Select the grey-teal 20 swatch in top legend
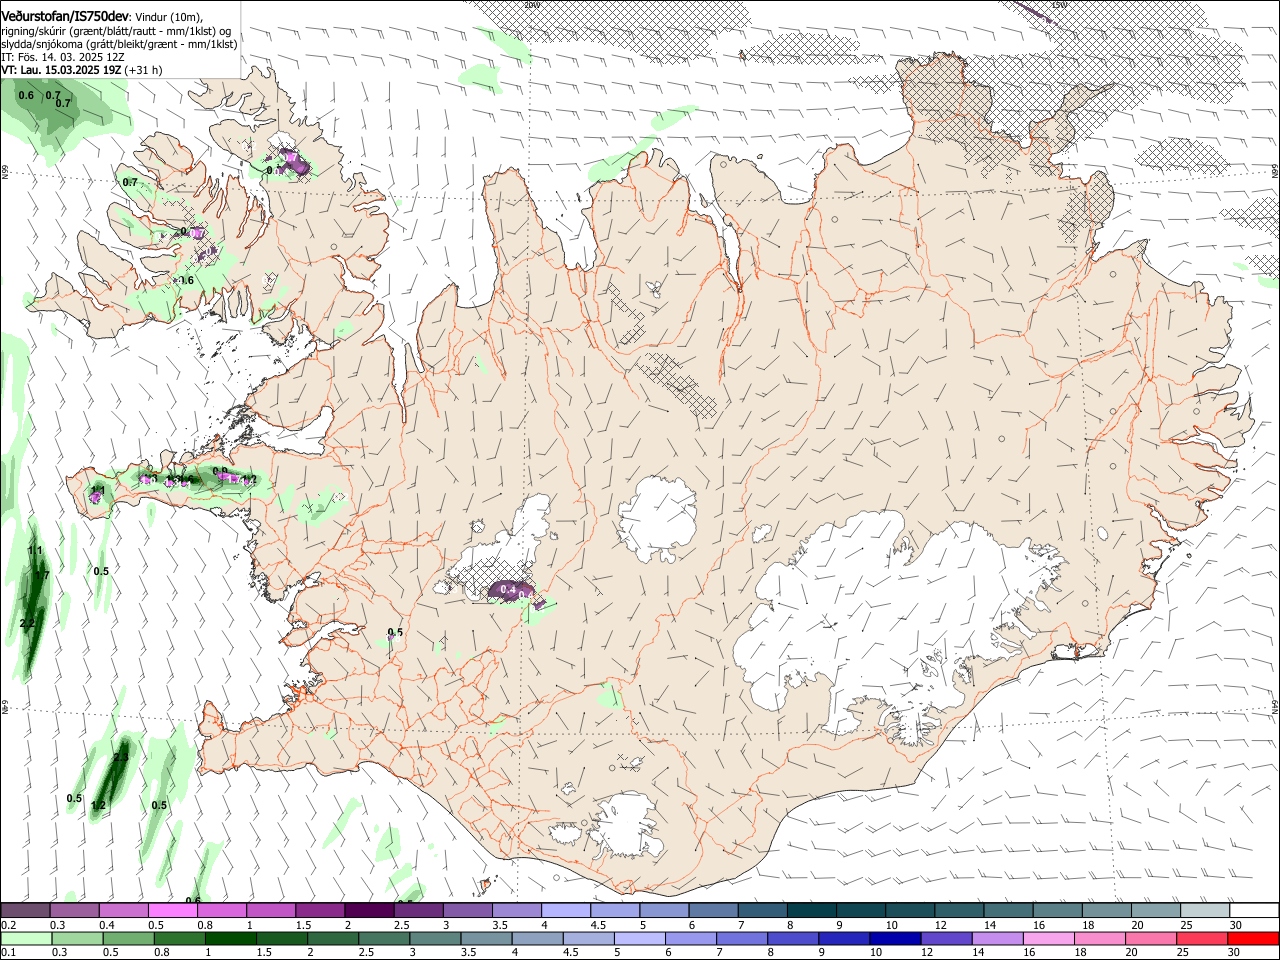Viewport: 1280px width, 960px height. pyautogui.click(x=1156, y=910)
